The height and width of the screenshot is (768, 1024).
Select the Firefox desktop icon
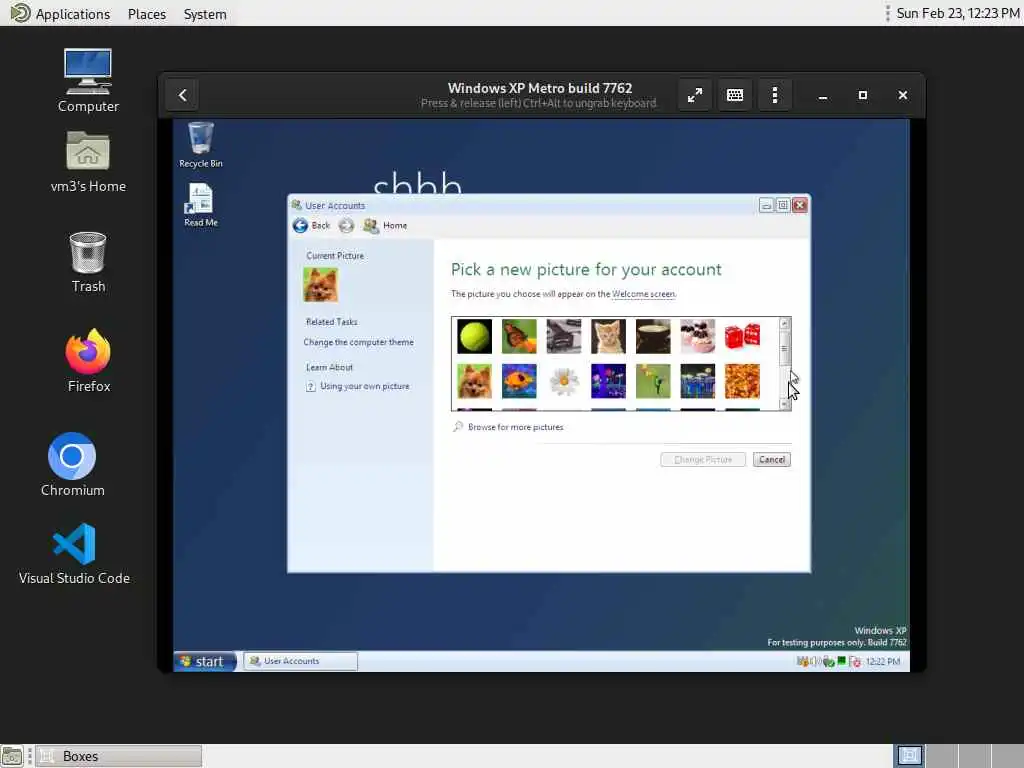tap(88, 361)
